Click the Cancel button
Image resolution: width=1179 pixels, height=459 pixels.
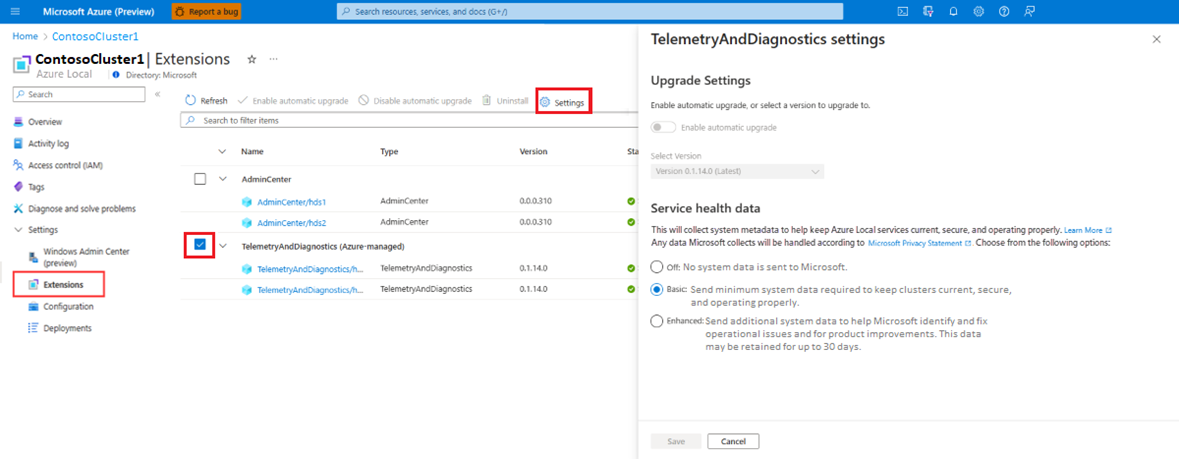733,442
